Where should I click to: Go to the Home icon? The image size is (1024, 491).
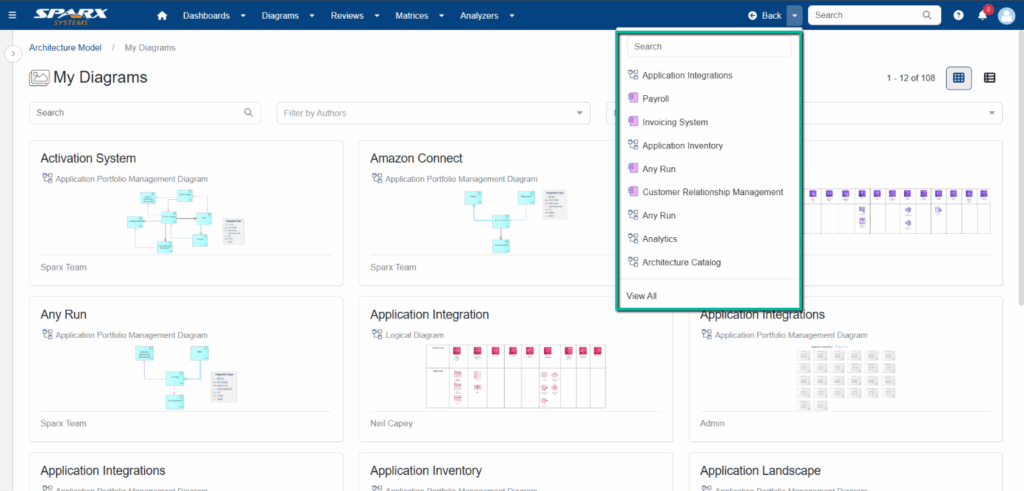162,16
